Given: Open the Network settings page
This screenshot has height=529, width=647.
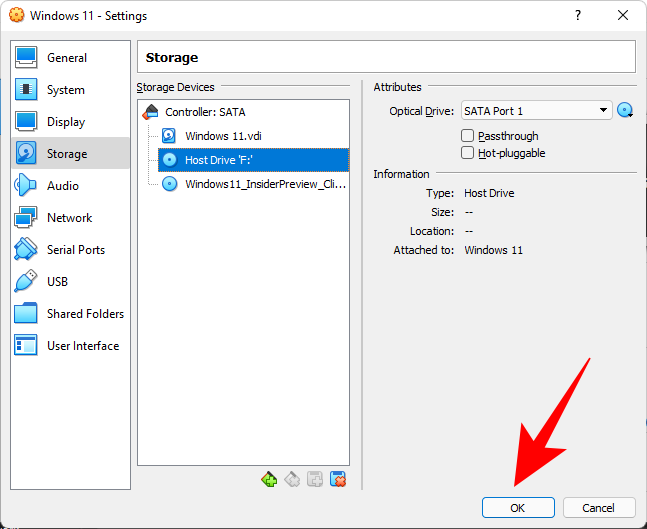Looking at the screenshot, I should tap(69, 218).
